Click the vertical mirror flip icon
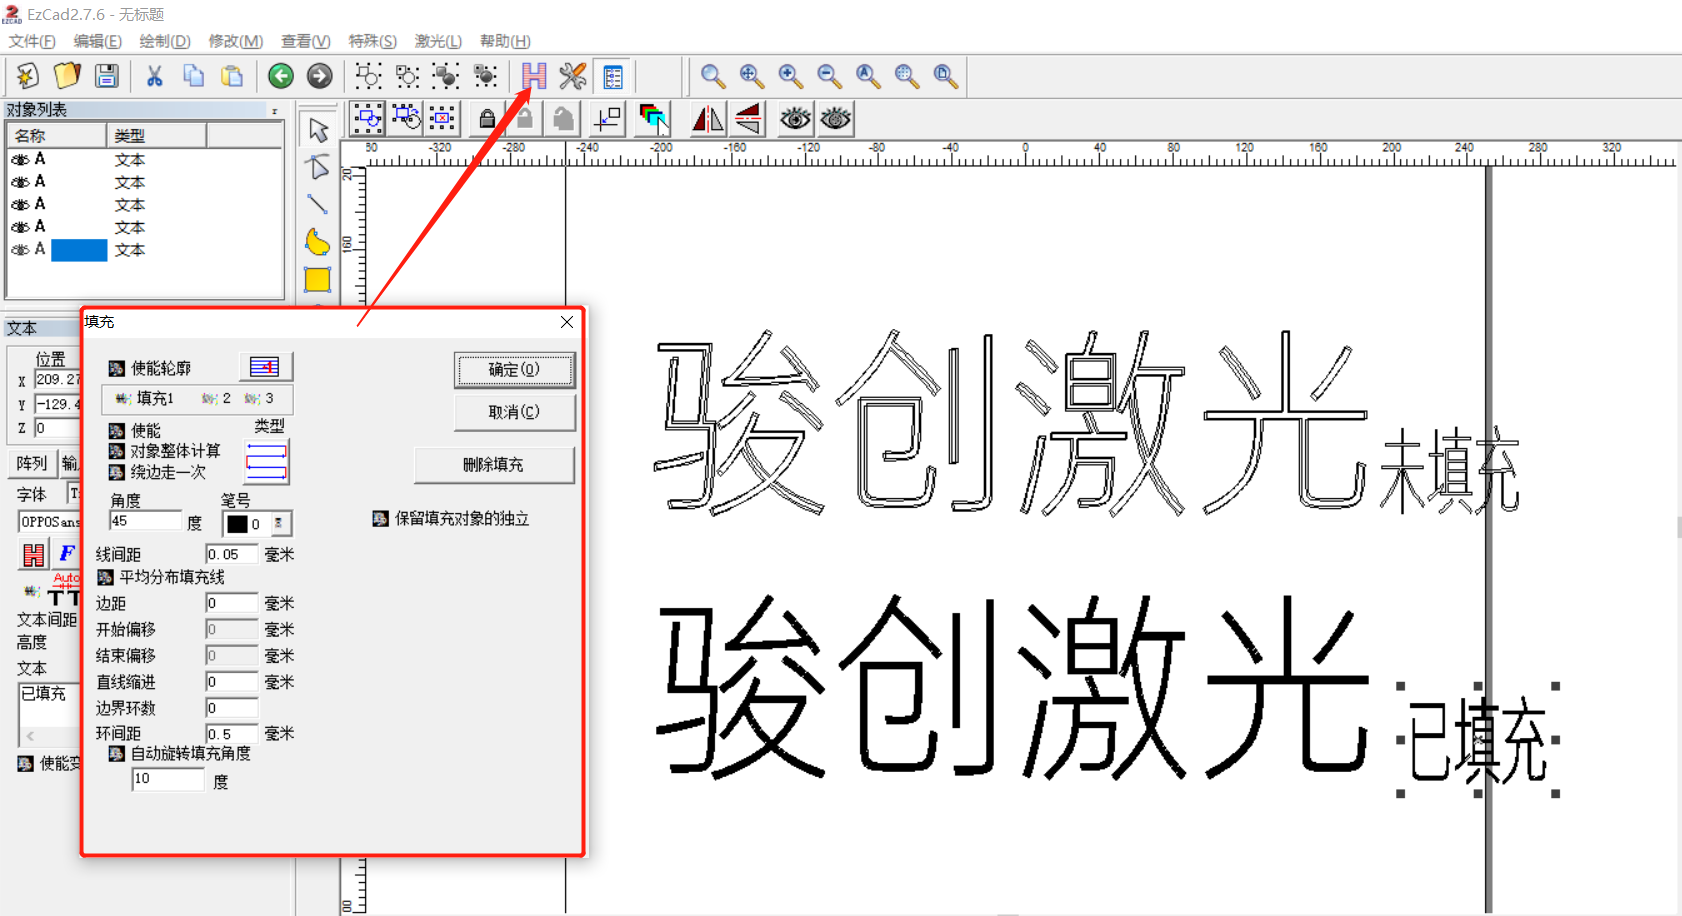1682x916 pixels. click(748, 119)
